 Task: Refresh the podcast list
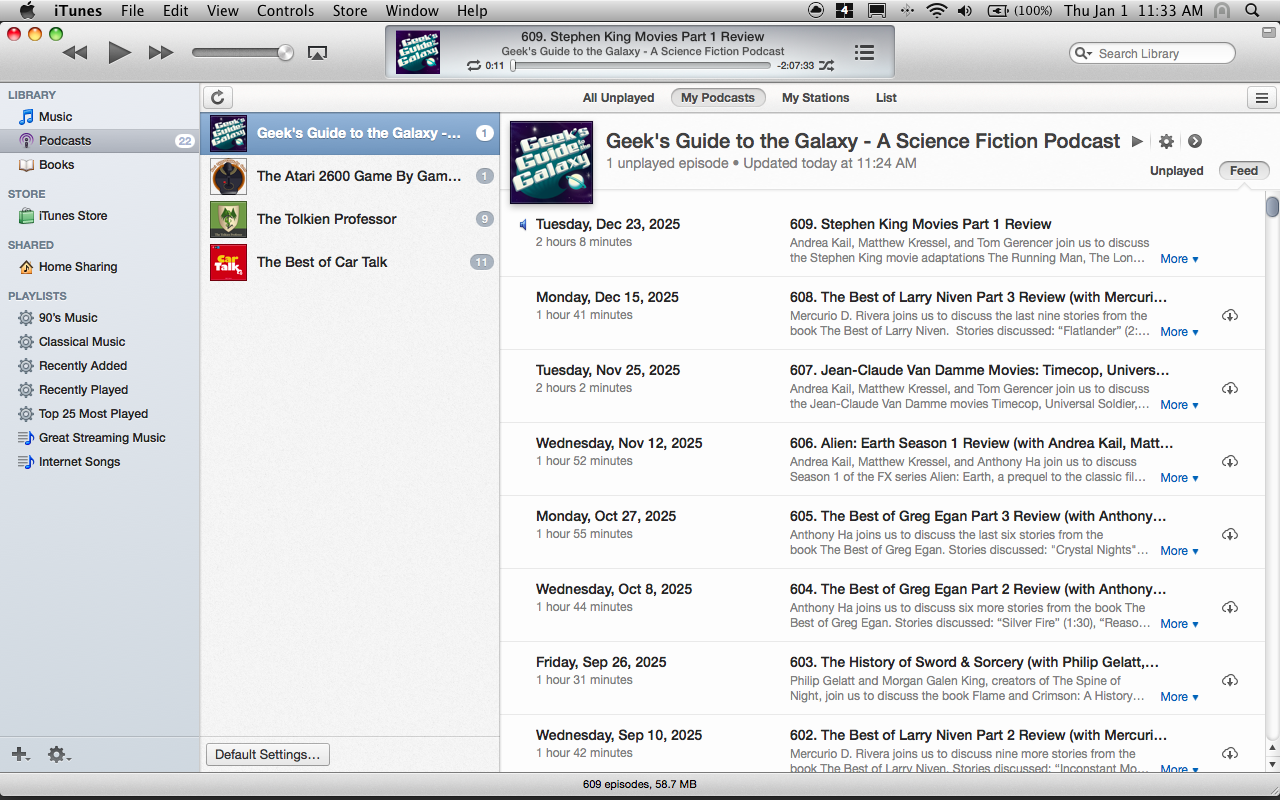tap(218, 97)
